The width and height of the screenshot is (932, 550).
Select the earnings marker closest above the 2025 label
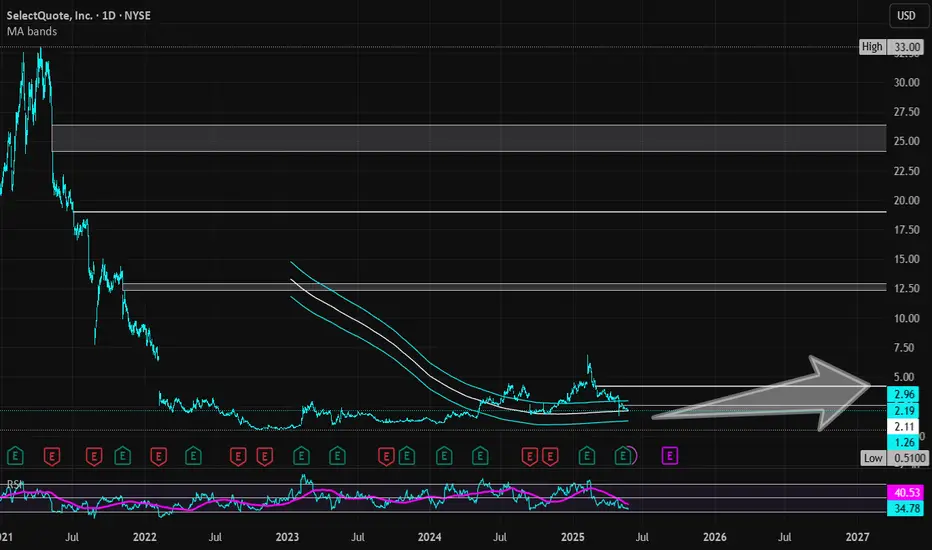[x=587, y=456]
